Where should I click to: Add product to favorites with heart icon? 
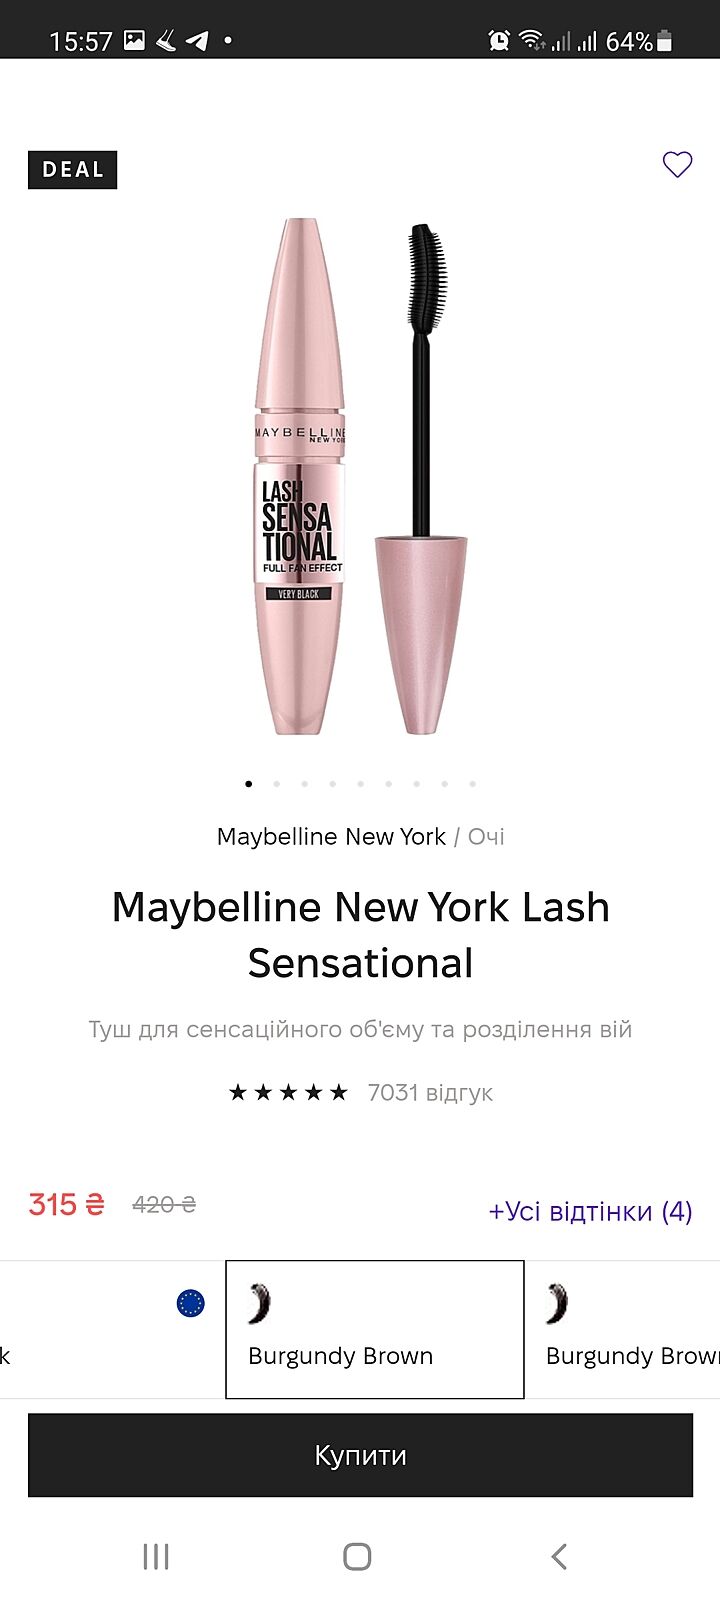tap(677, 164)
